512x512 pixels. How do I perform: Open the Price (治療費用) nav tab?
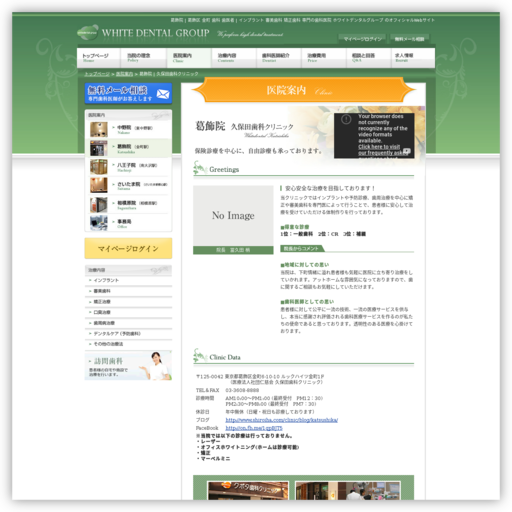(324, 58)
